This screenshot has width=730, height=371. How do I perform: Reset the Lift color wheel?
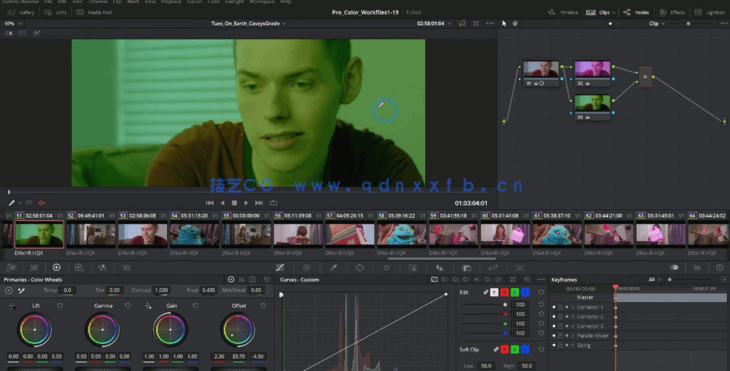[x=60, y=306]
